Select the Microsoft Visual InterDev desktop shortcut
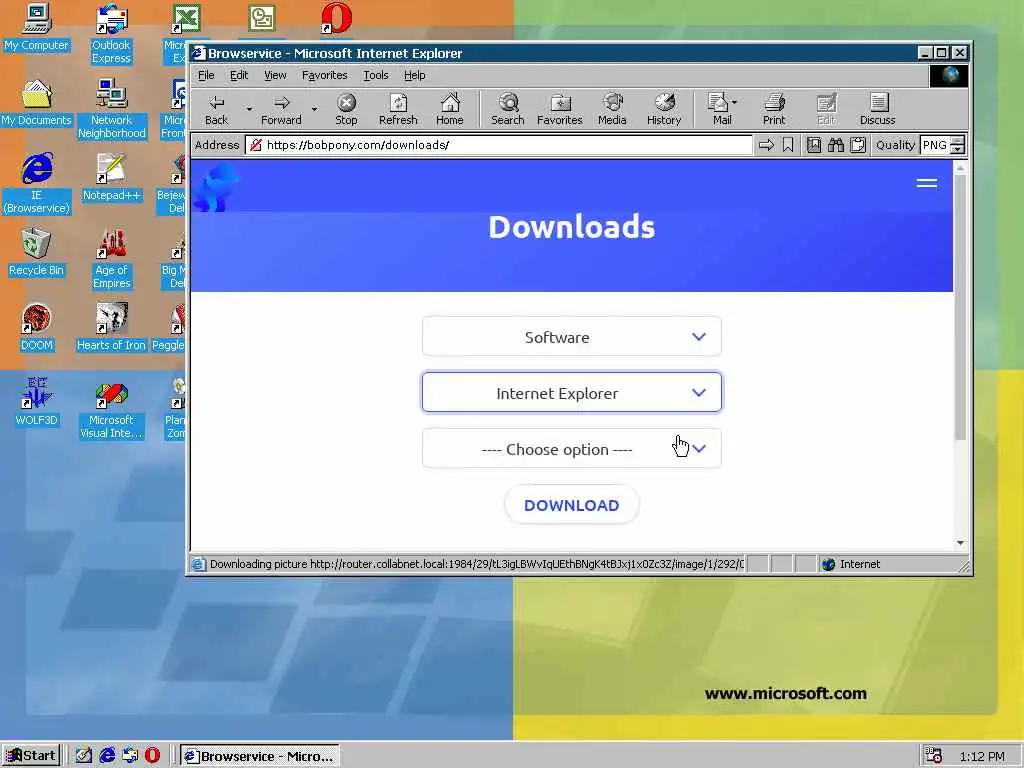1024x768 pixels. [x=112, y=411]
